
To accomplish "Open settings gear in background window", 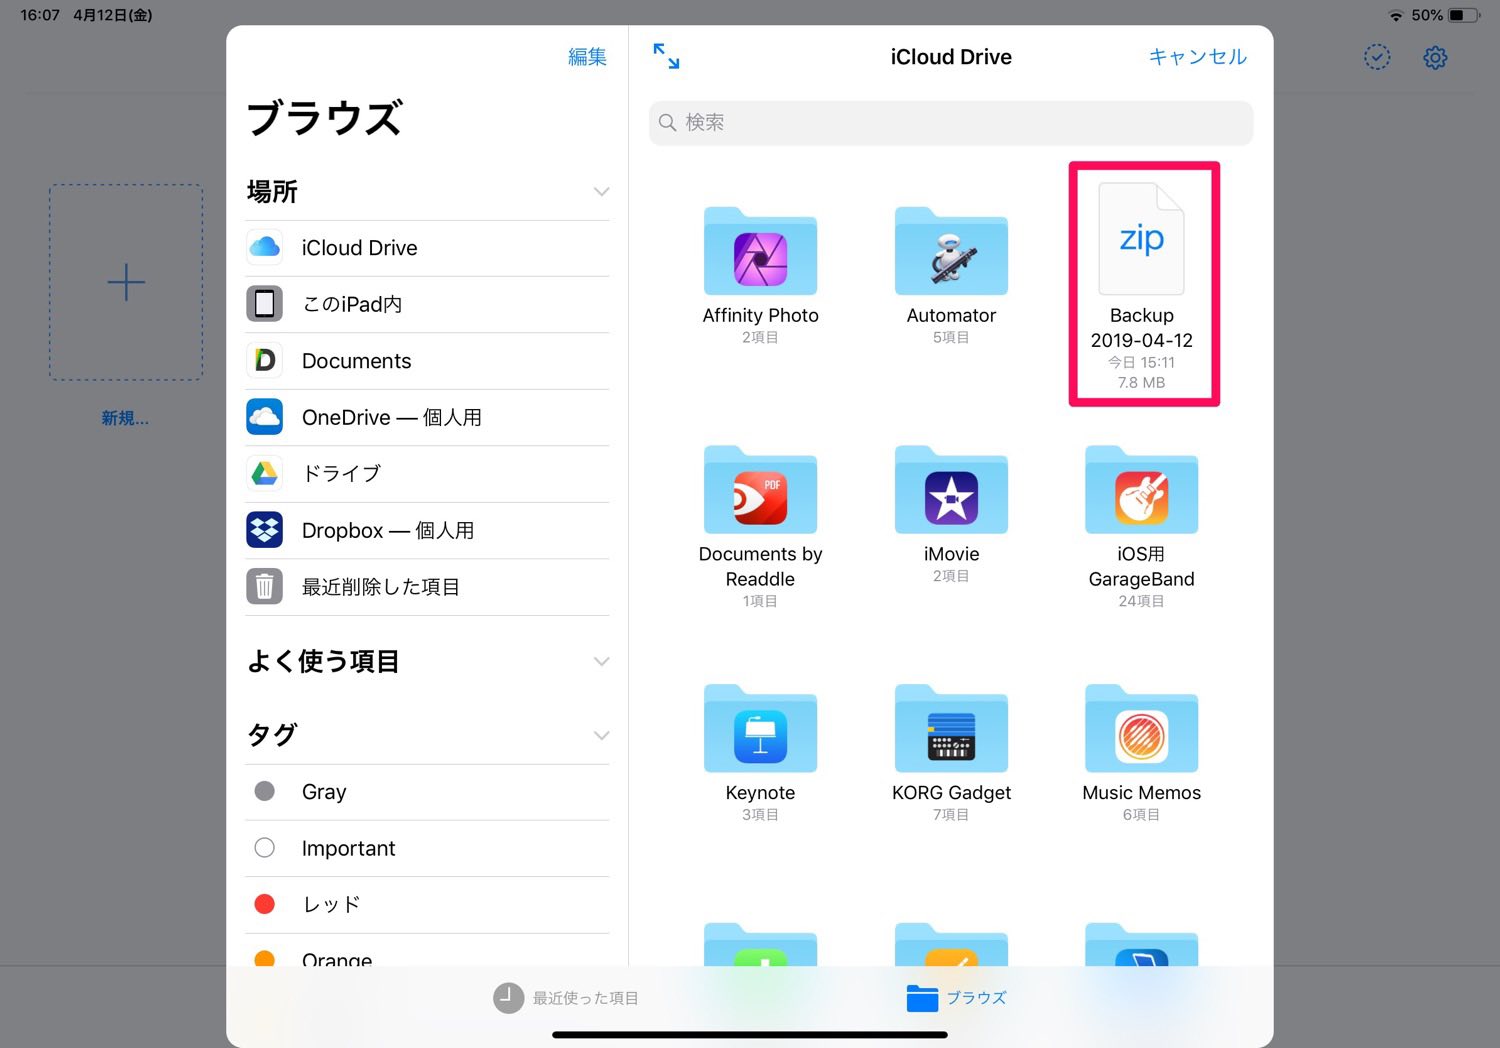I will pos(1435,57).
